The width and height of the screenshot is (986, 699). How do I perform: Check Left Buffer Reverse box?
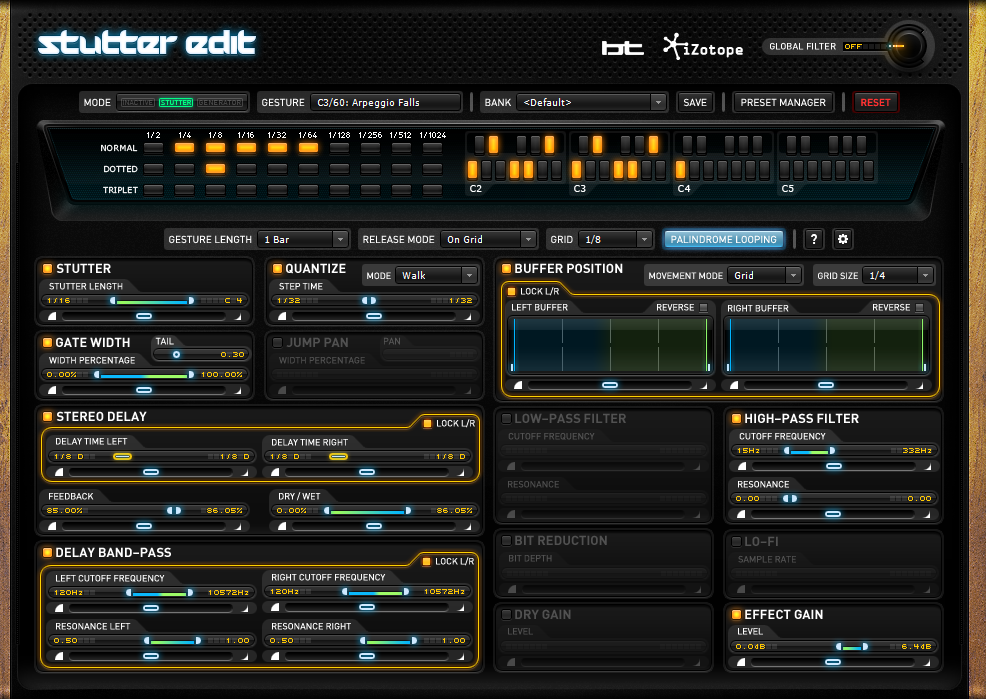(x=704, y=307)
